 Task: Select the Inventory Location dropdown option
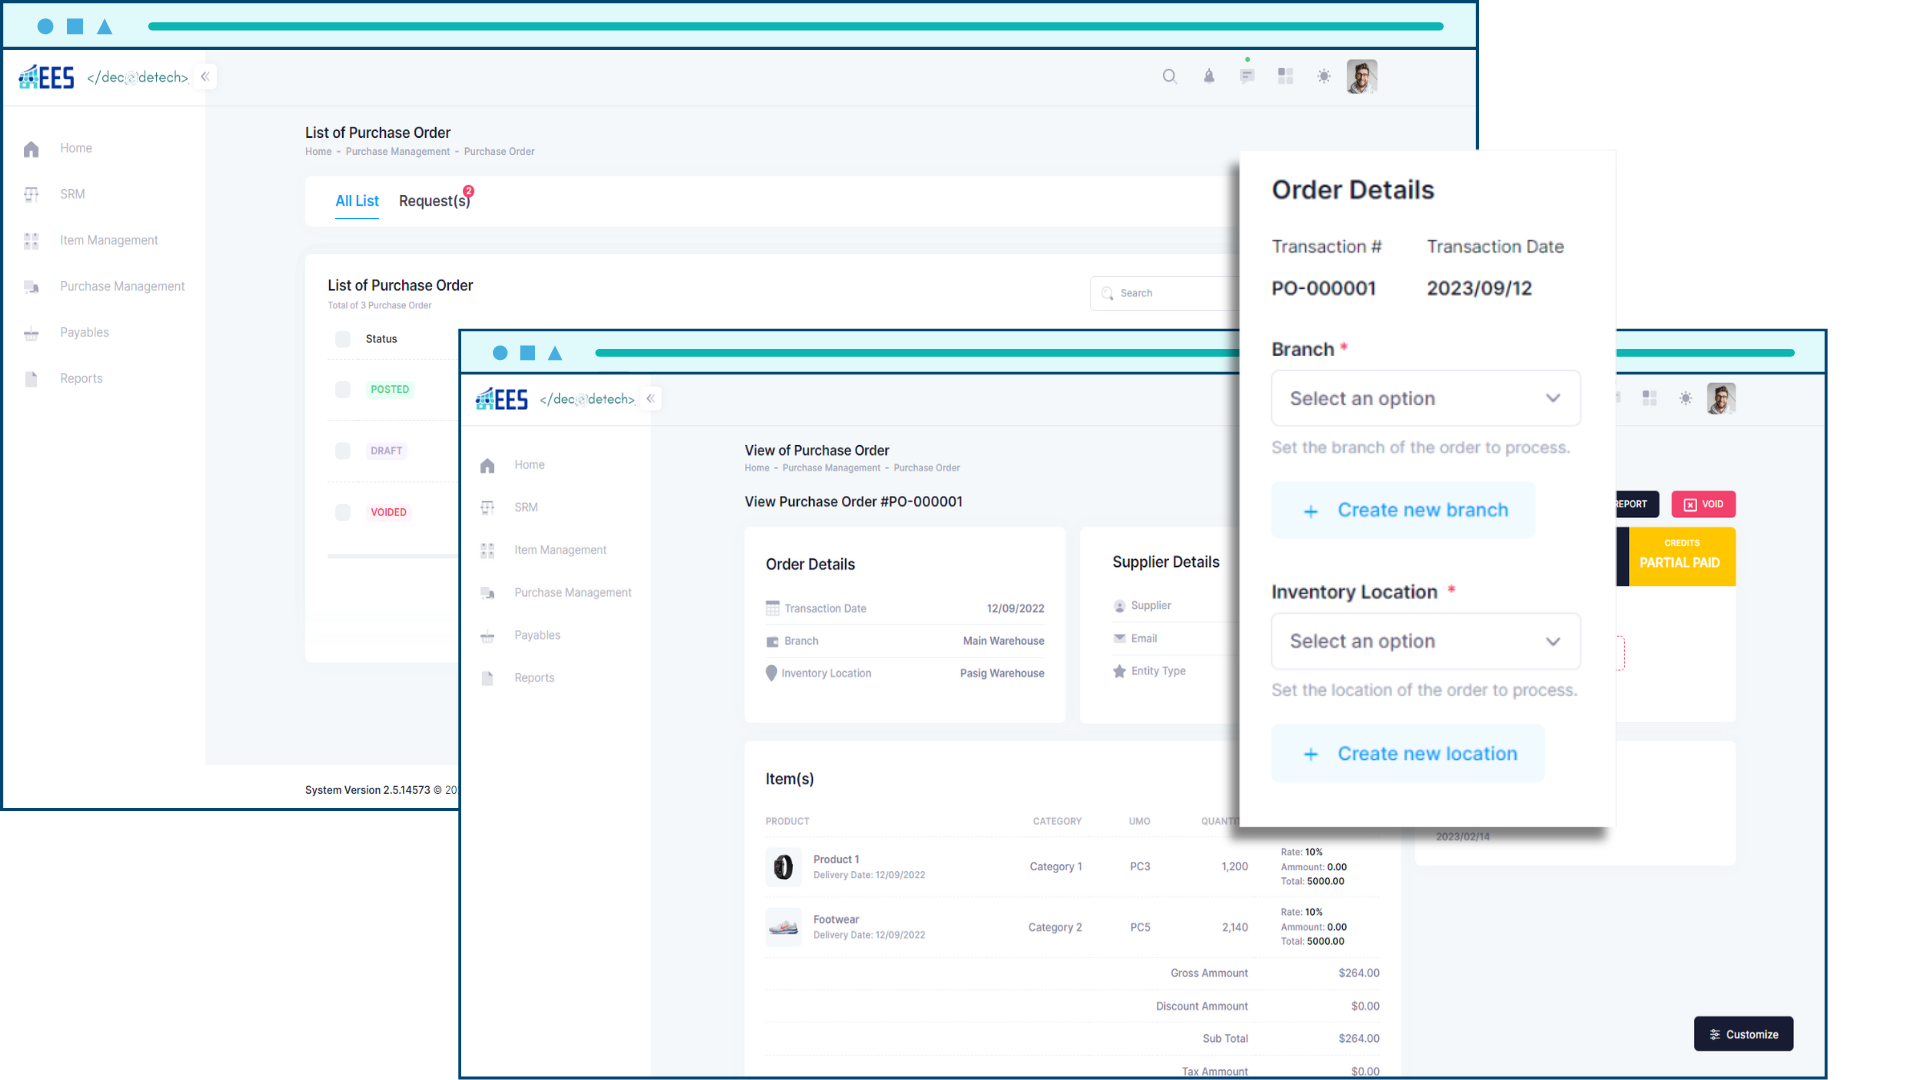pyautogui.click(x=1424, y=641)
